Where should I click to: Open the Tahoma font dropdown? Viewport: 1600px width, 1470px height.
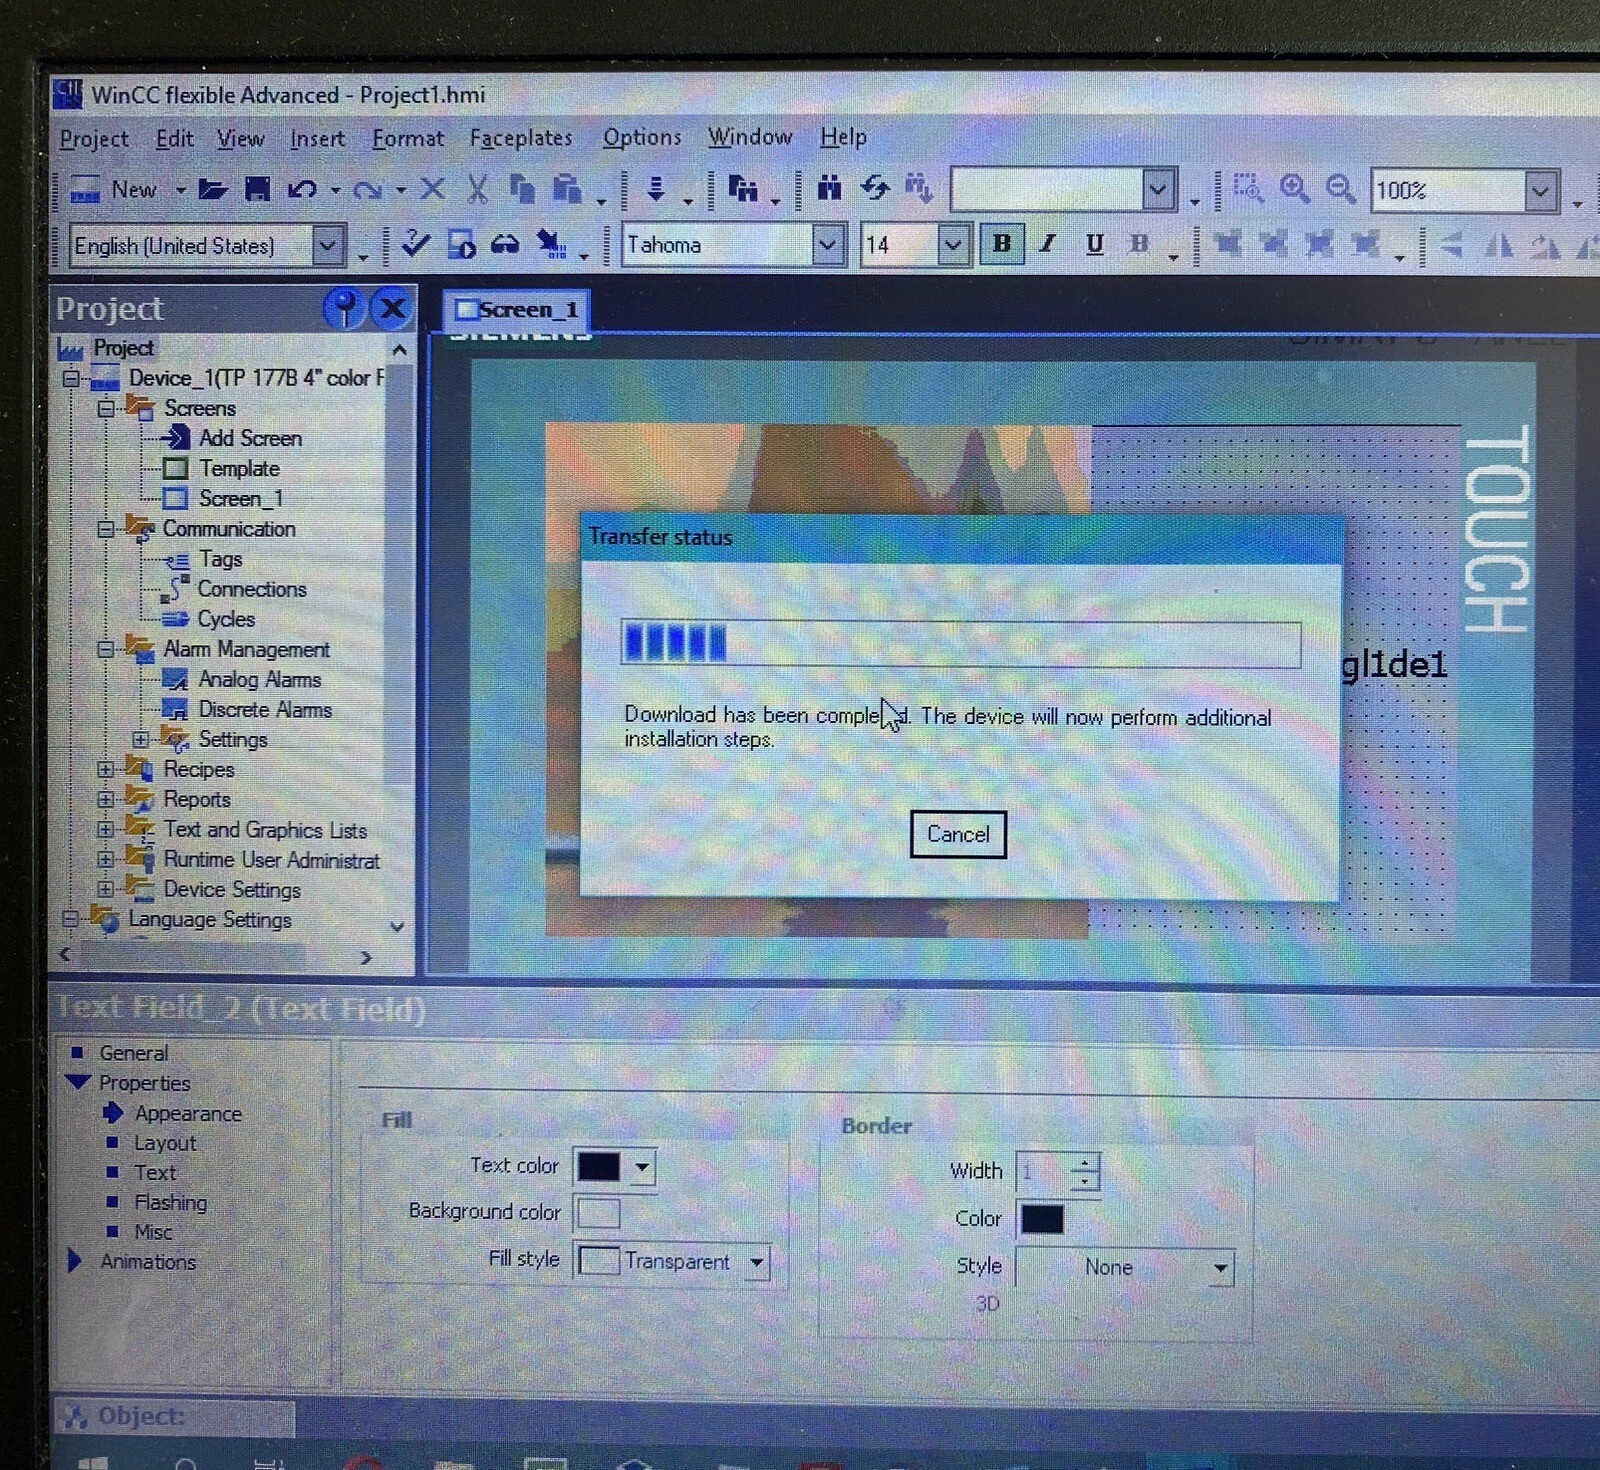point(828,245)
